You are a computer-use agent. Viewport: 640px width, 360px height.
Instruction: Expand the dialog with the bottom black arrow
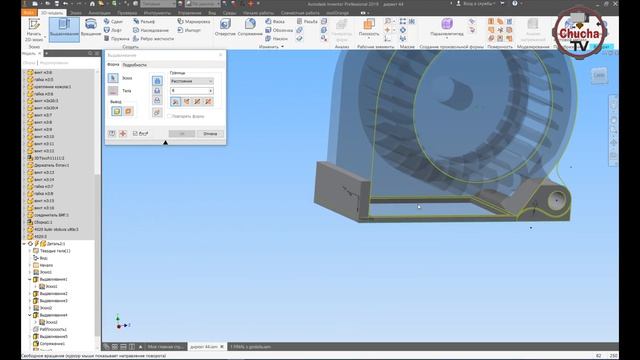(165, 142)
